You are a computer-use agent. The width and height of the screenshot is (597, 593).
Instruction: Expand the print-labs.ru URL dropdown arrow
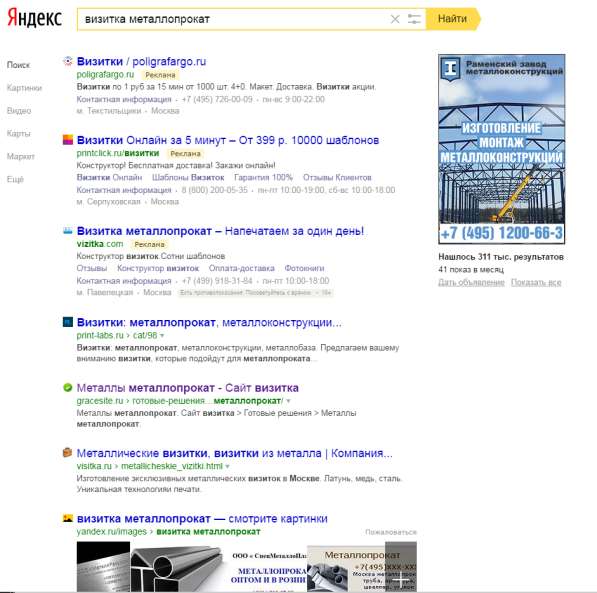(x=162, y=336)
